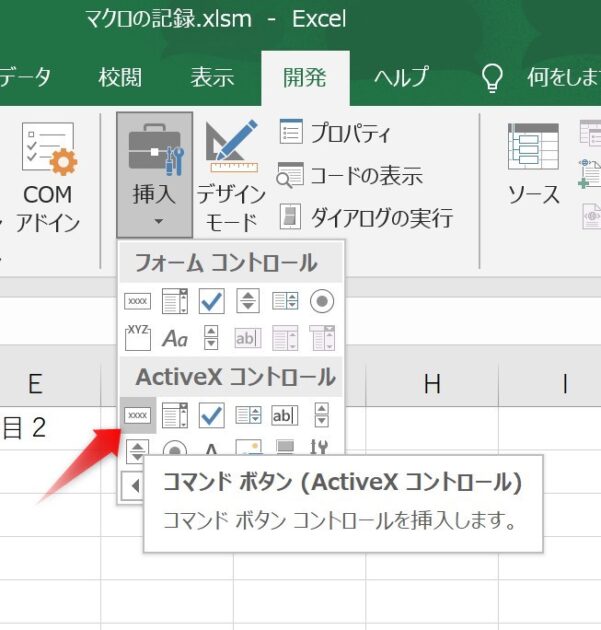601x630 pixels.
Task: Select greyed Combo Drop-Down Edit form control
Action: click(x=322, y=338)
